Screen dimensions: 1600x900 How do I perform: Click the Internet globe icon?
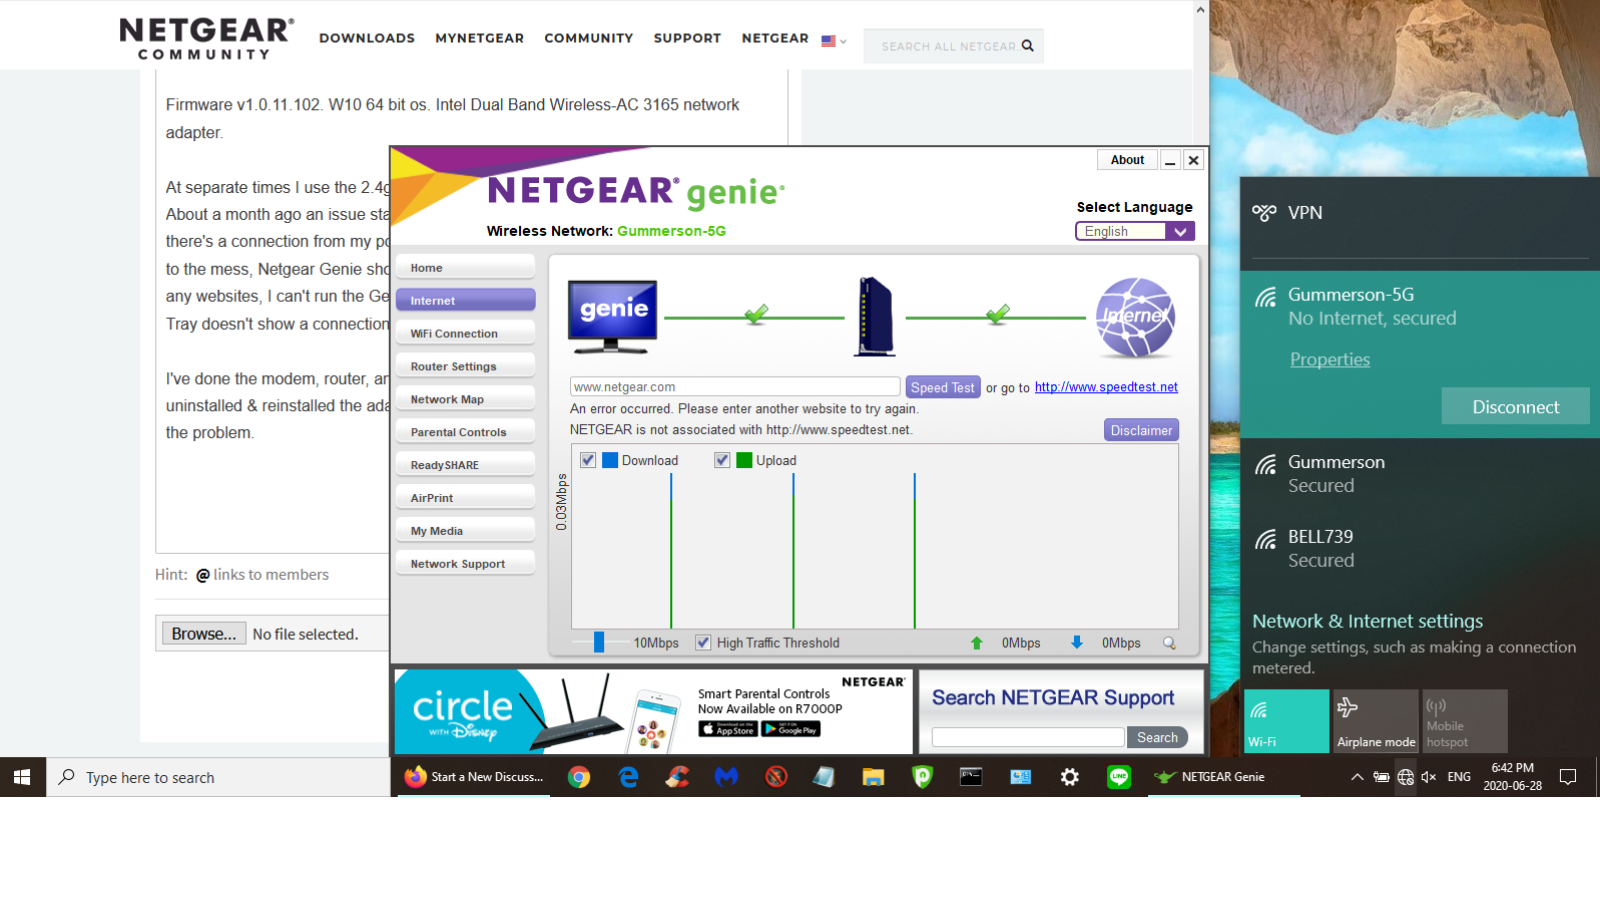[1135, 318]
